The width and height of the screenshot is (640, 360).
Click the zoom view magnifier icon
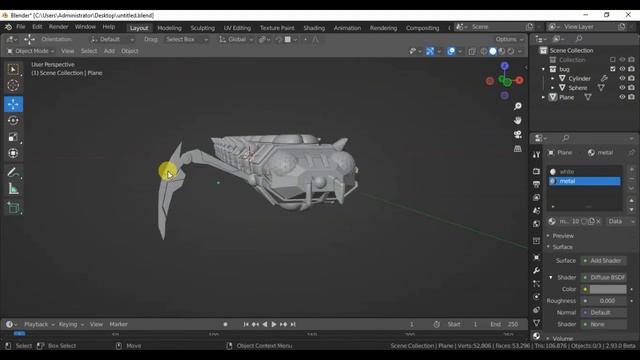[518, 107]
